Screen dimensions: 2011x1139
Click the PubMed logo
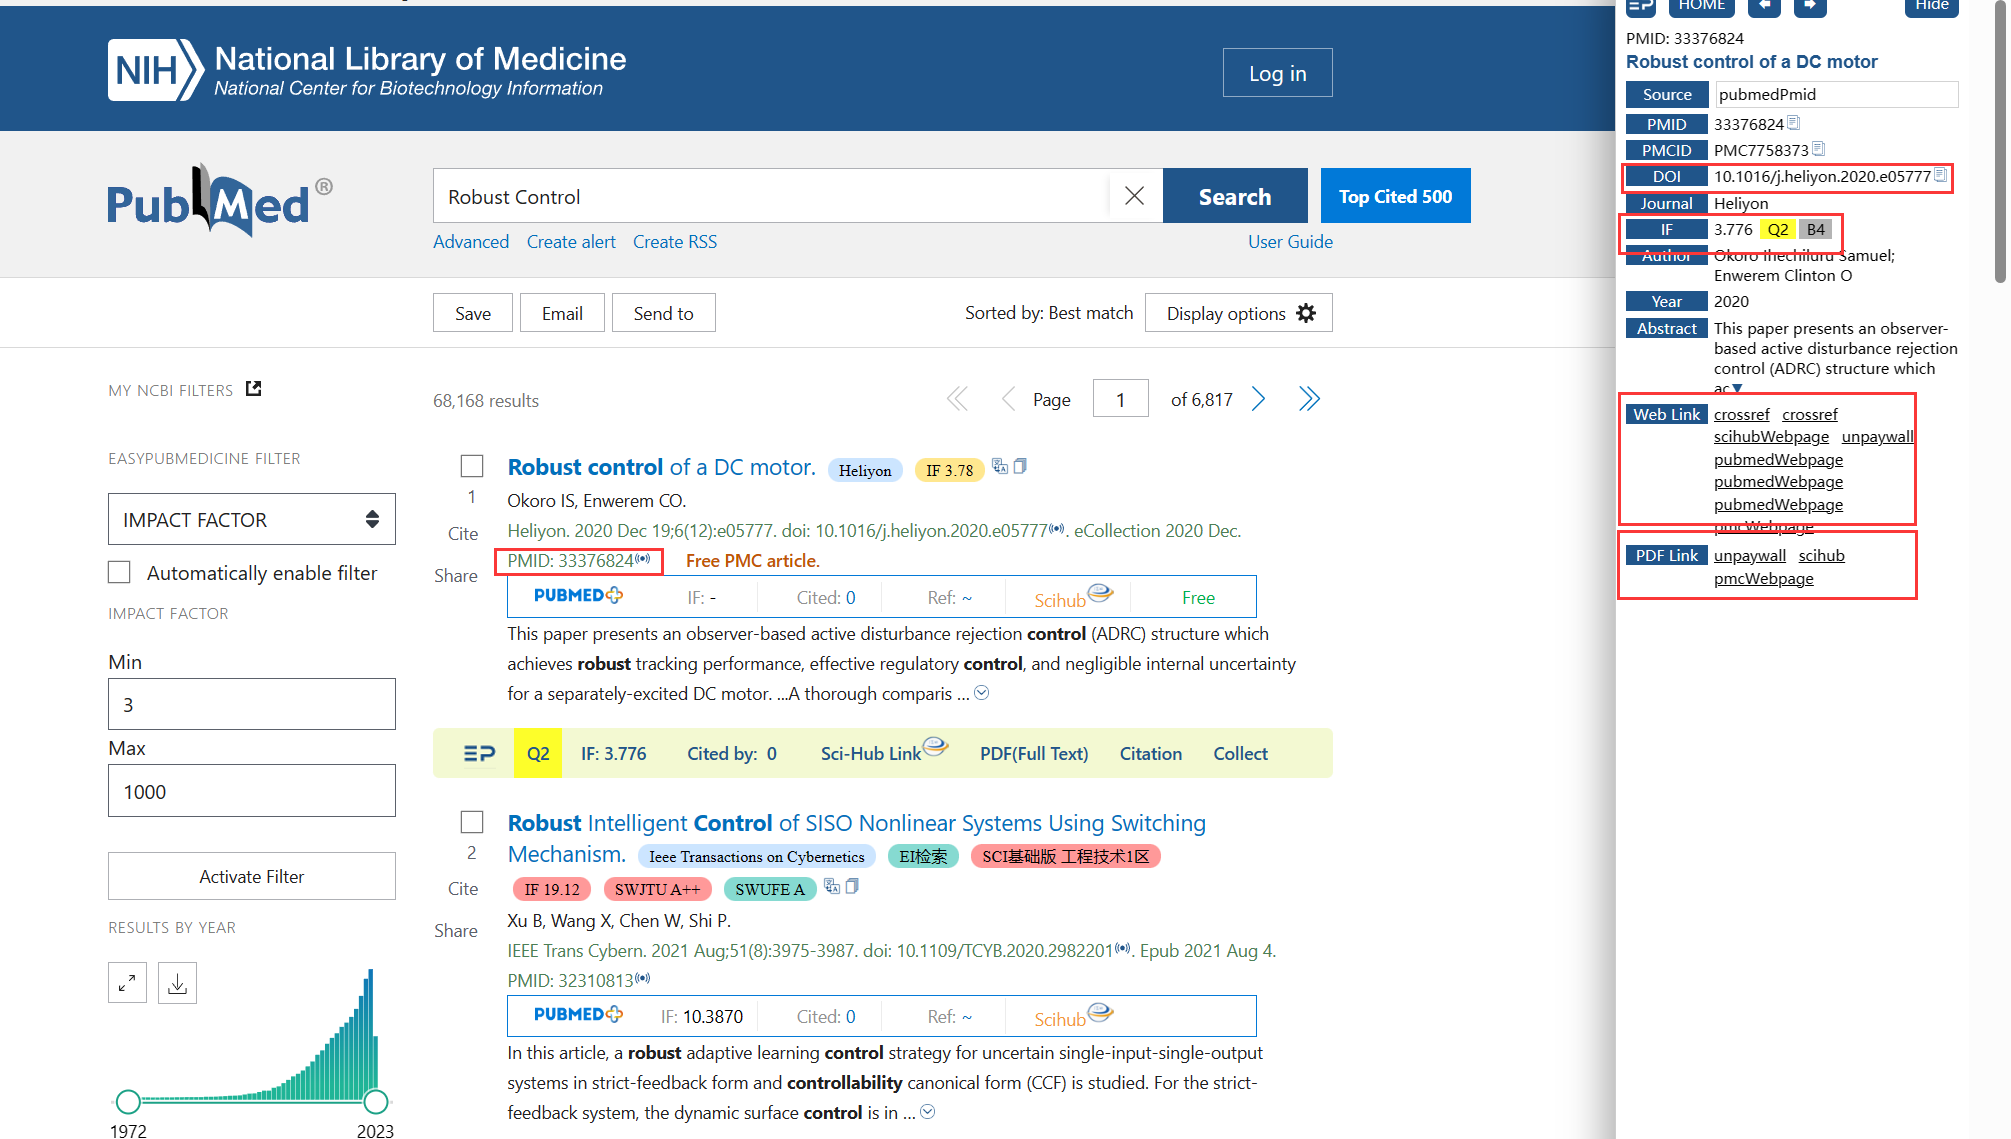pyautogui.click(x=220, y=201)
